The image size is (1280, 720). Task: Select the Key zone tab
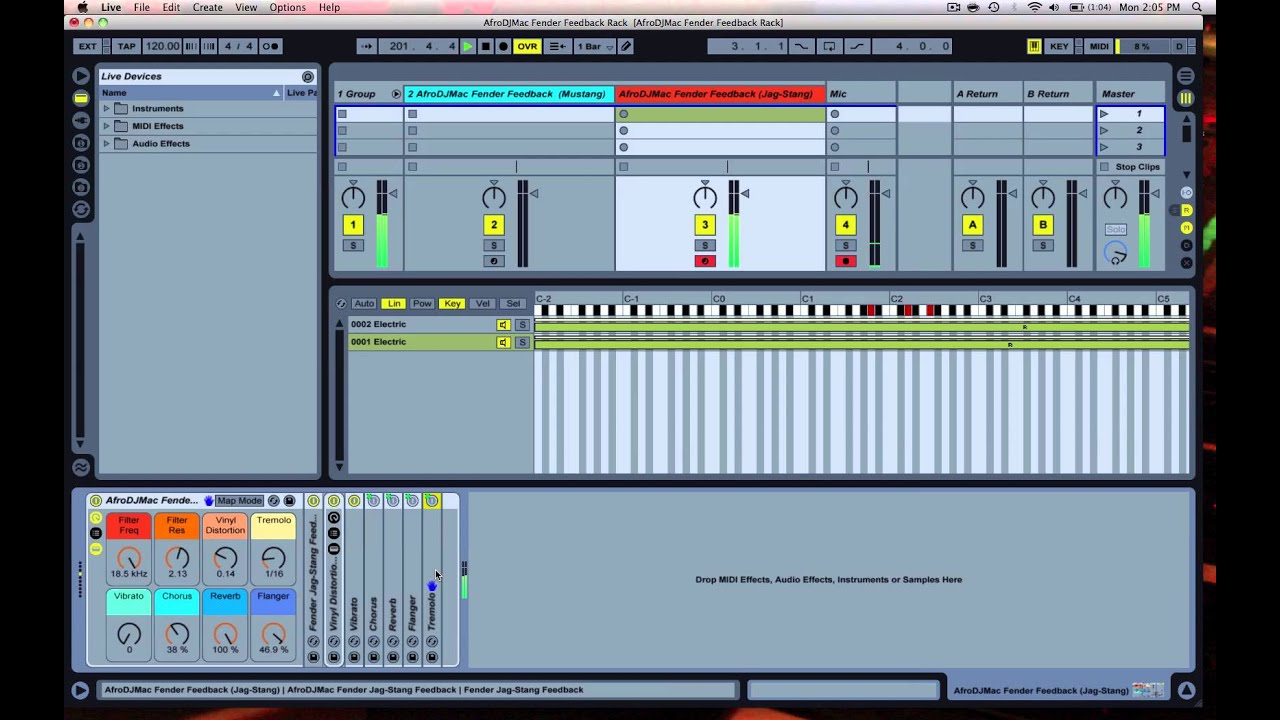pos(453,304)
